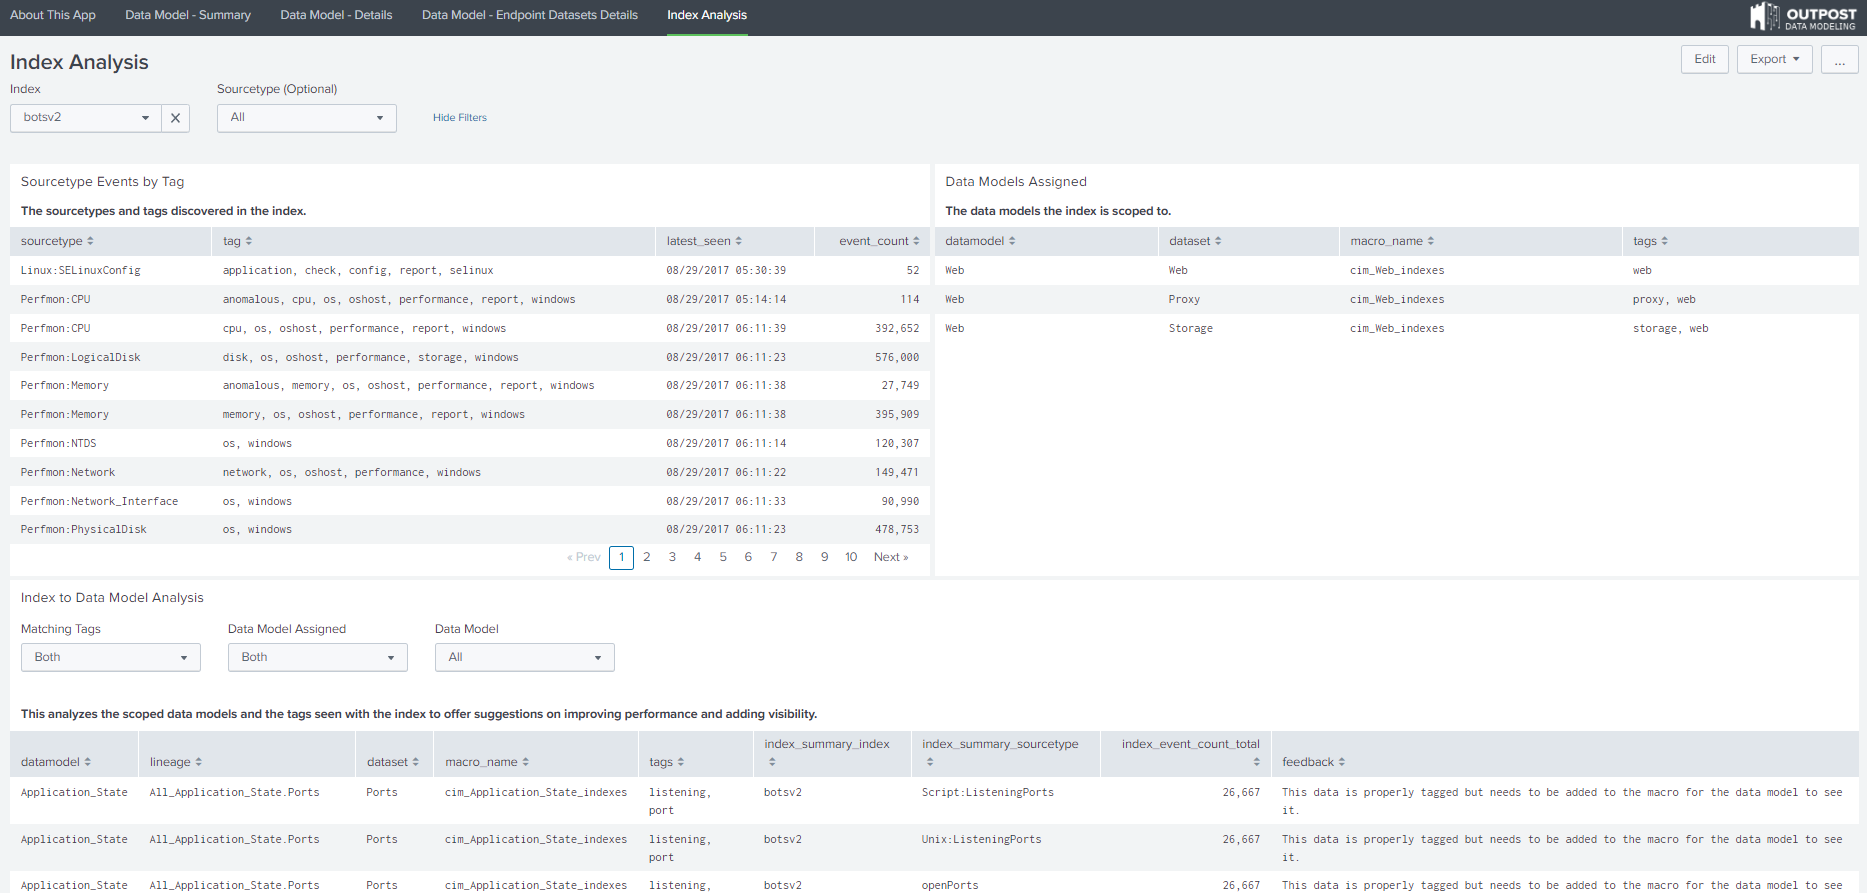Switch to Data Model - Summary tab

coord(188,15)
